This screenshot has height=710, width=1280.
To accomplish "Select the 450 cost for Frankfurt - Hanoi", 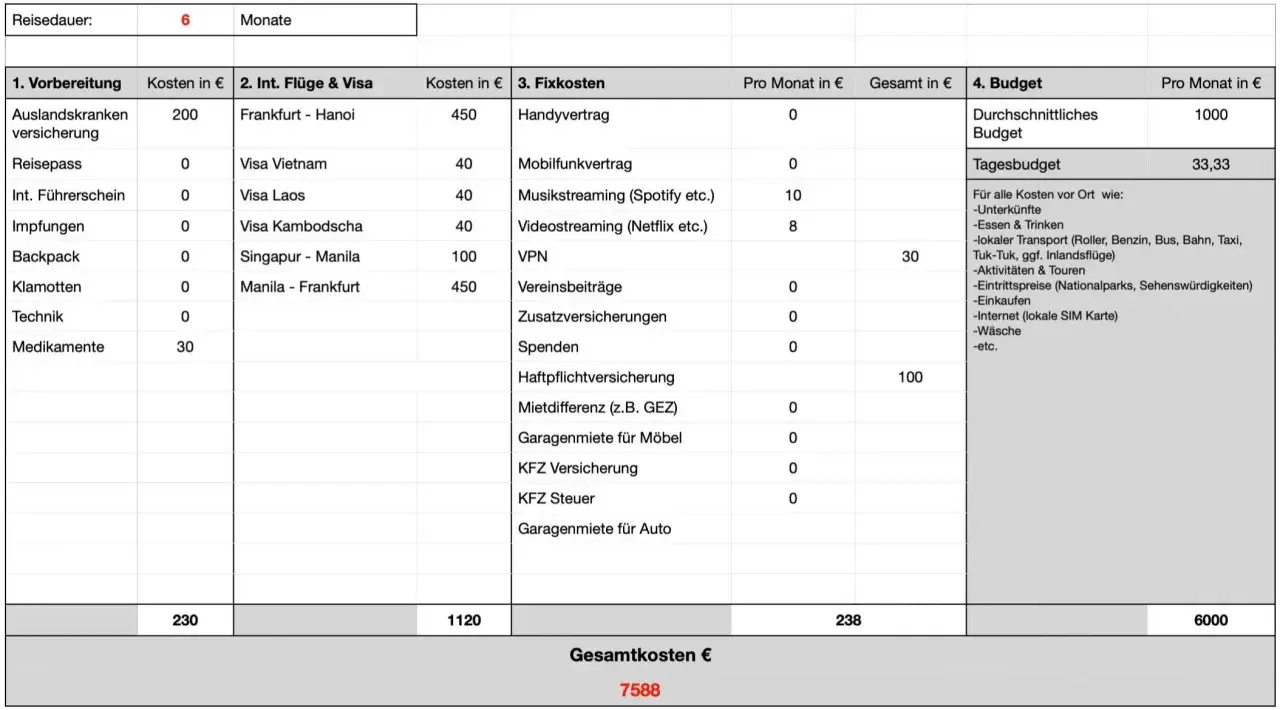I will coord(464,114).
